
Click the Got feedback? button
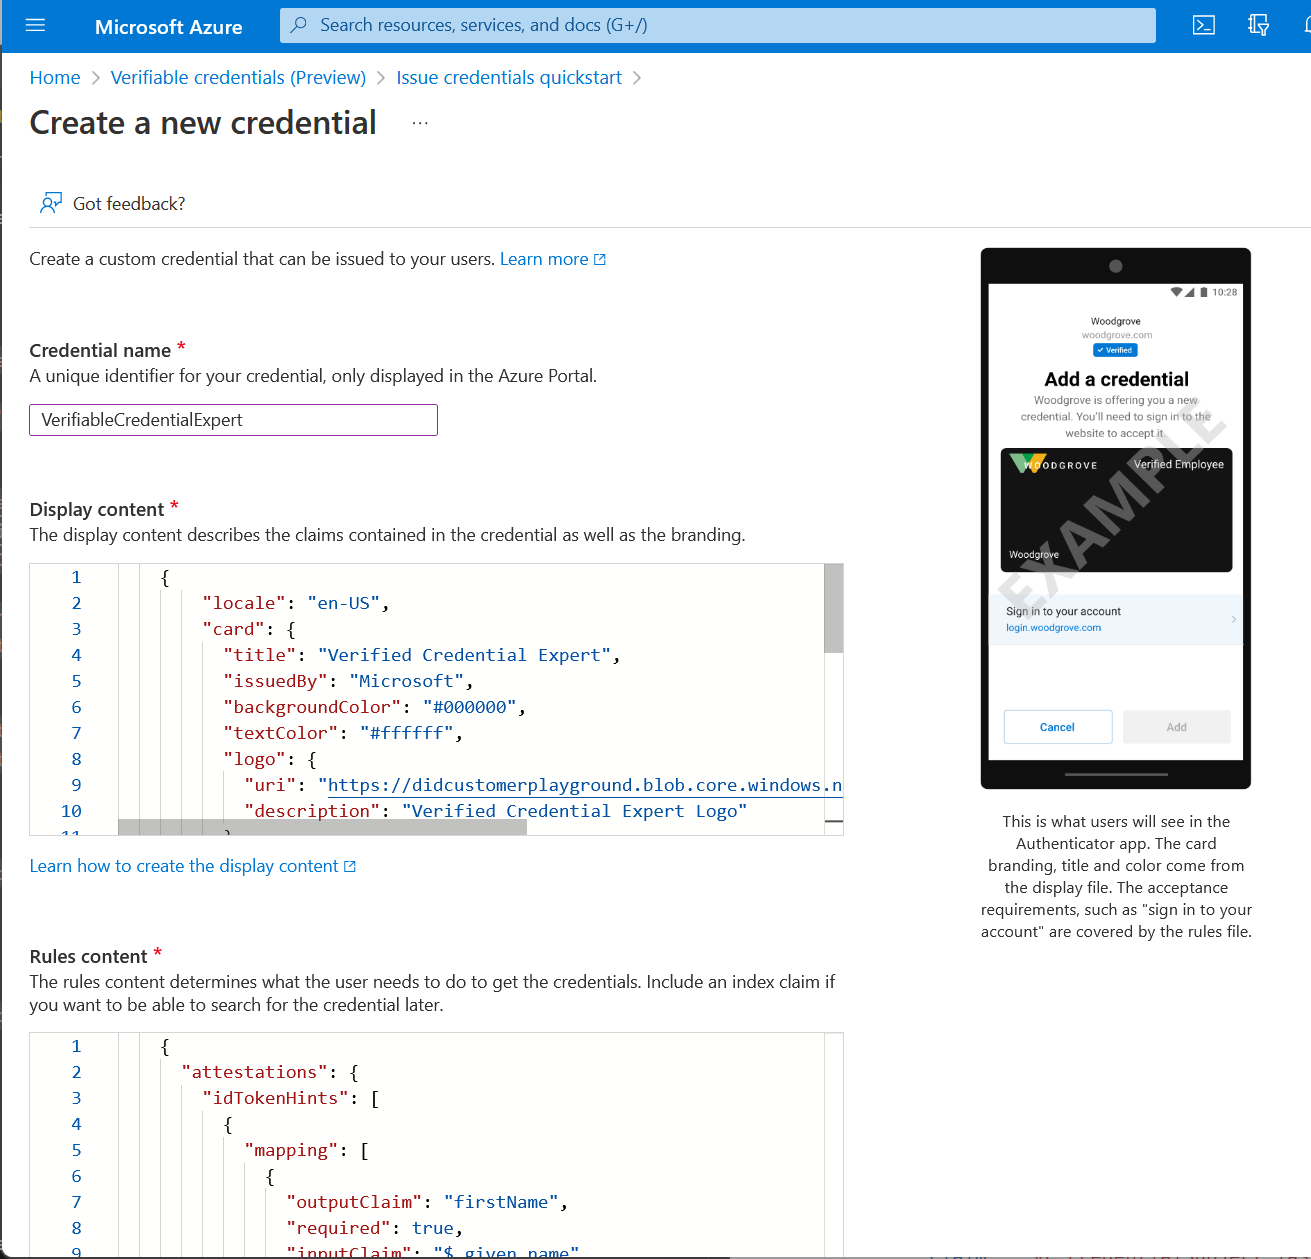tap(112, 203)
